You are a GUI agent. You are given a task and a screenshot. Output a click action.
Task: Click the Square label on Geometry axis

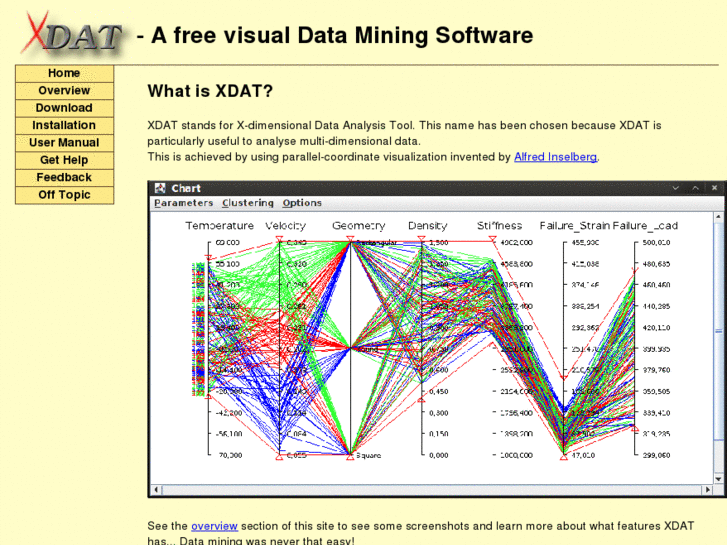(x=369, y=455)
